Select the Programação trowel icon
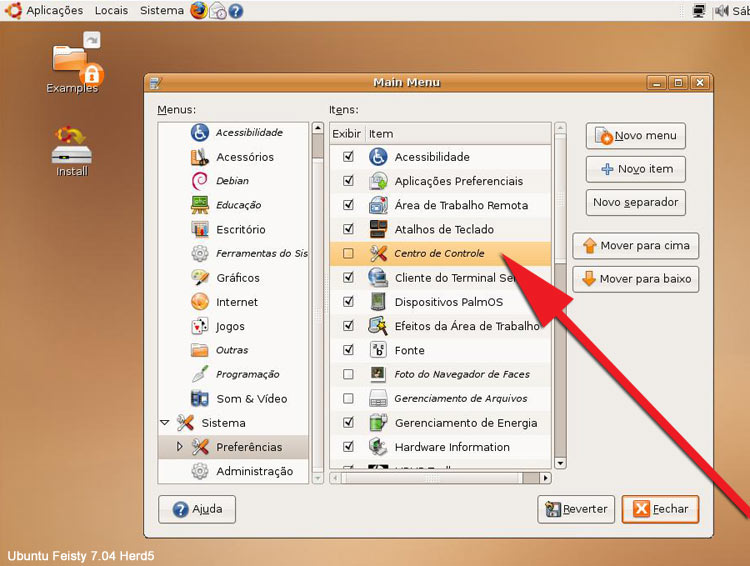This screenshot has height=566, width=750. (x=199, y=374)
